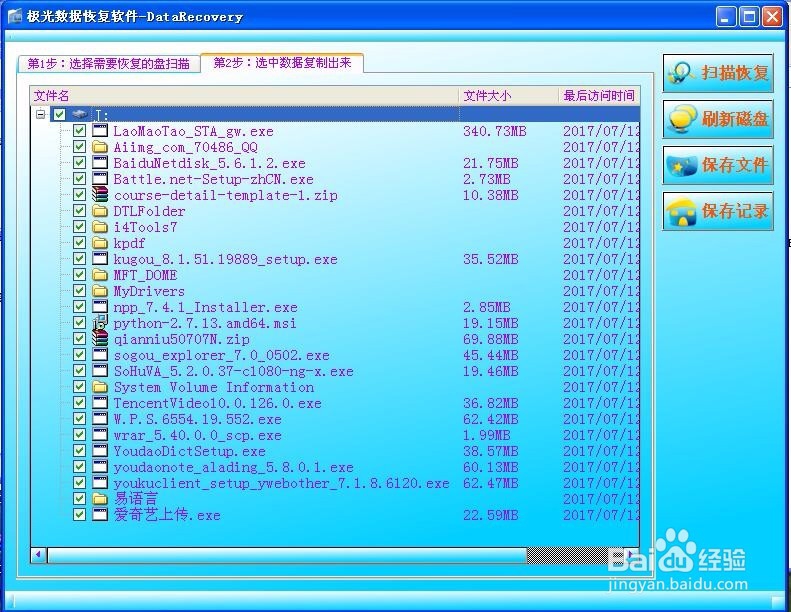Screen dimensions: 791x612
Task: Click the 刷新磁盘 refresh disk button
Action: pos(718,119)
